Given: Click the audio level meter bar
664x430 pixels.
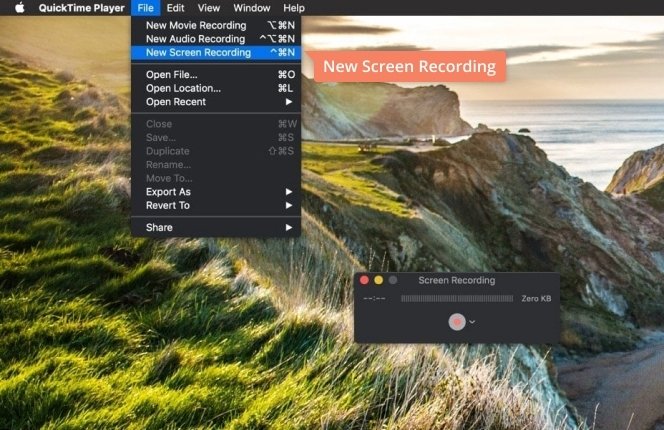Looking at the screenshot, I should click(x=457, y=299).
